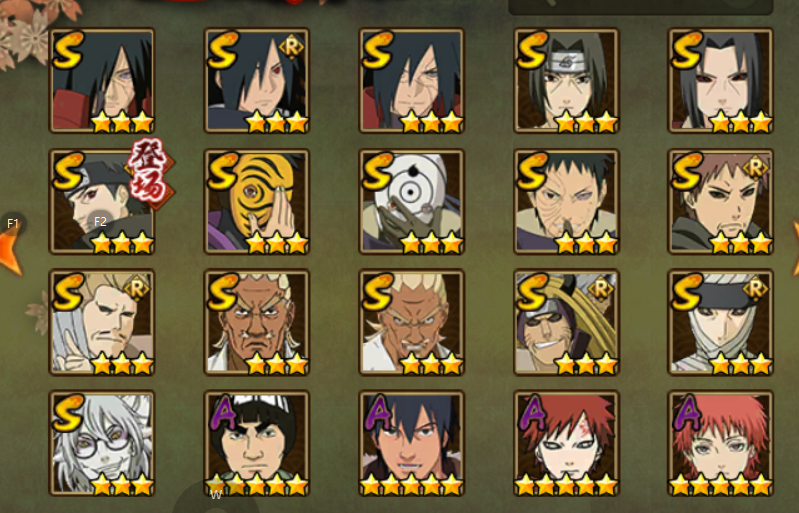Select dark-skinned Raikage with white mustache
799x513 pixels.
(x=256, y=322)
